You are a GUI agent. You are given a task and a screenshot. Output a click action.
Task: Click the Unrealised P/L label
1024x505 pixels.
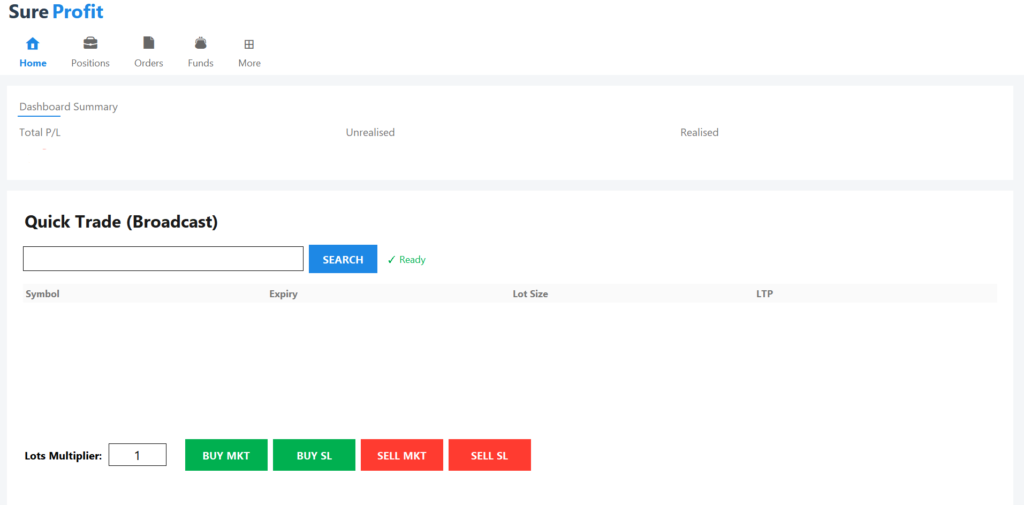(370, 132)
